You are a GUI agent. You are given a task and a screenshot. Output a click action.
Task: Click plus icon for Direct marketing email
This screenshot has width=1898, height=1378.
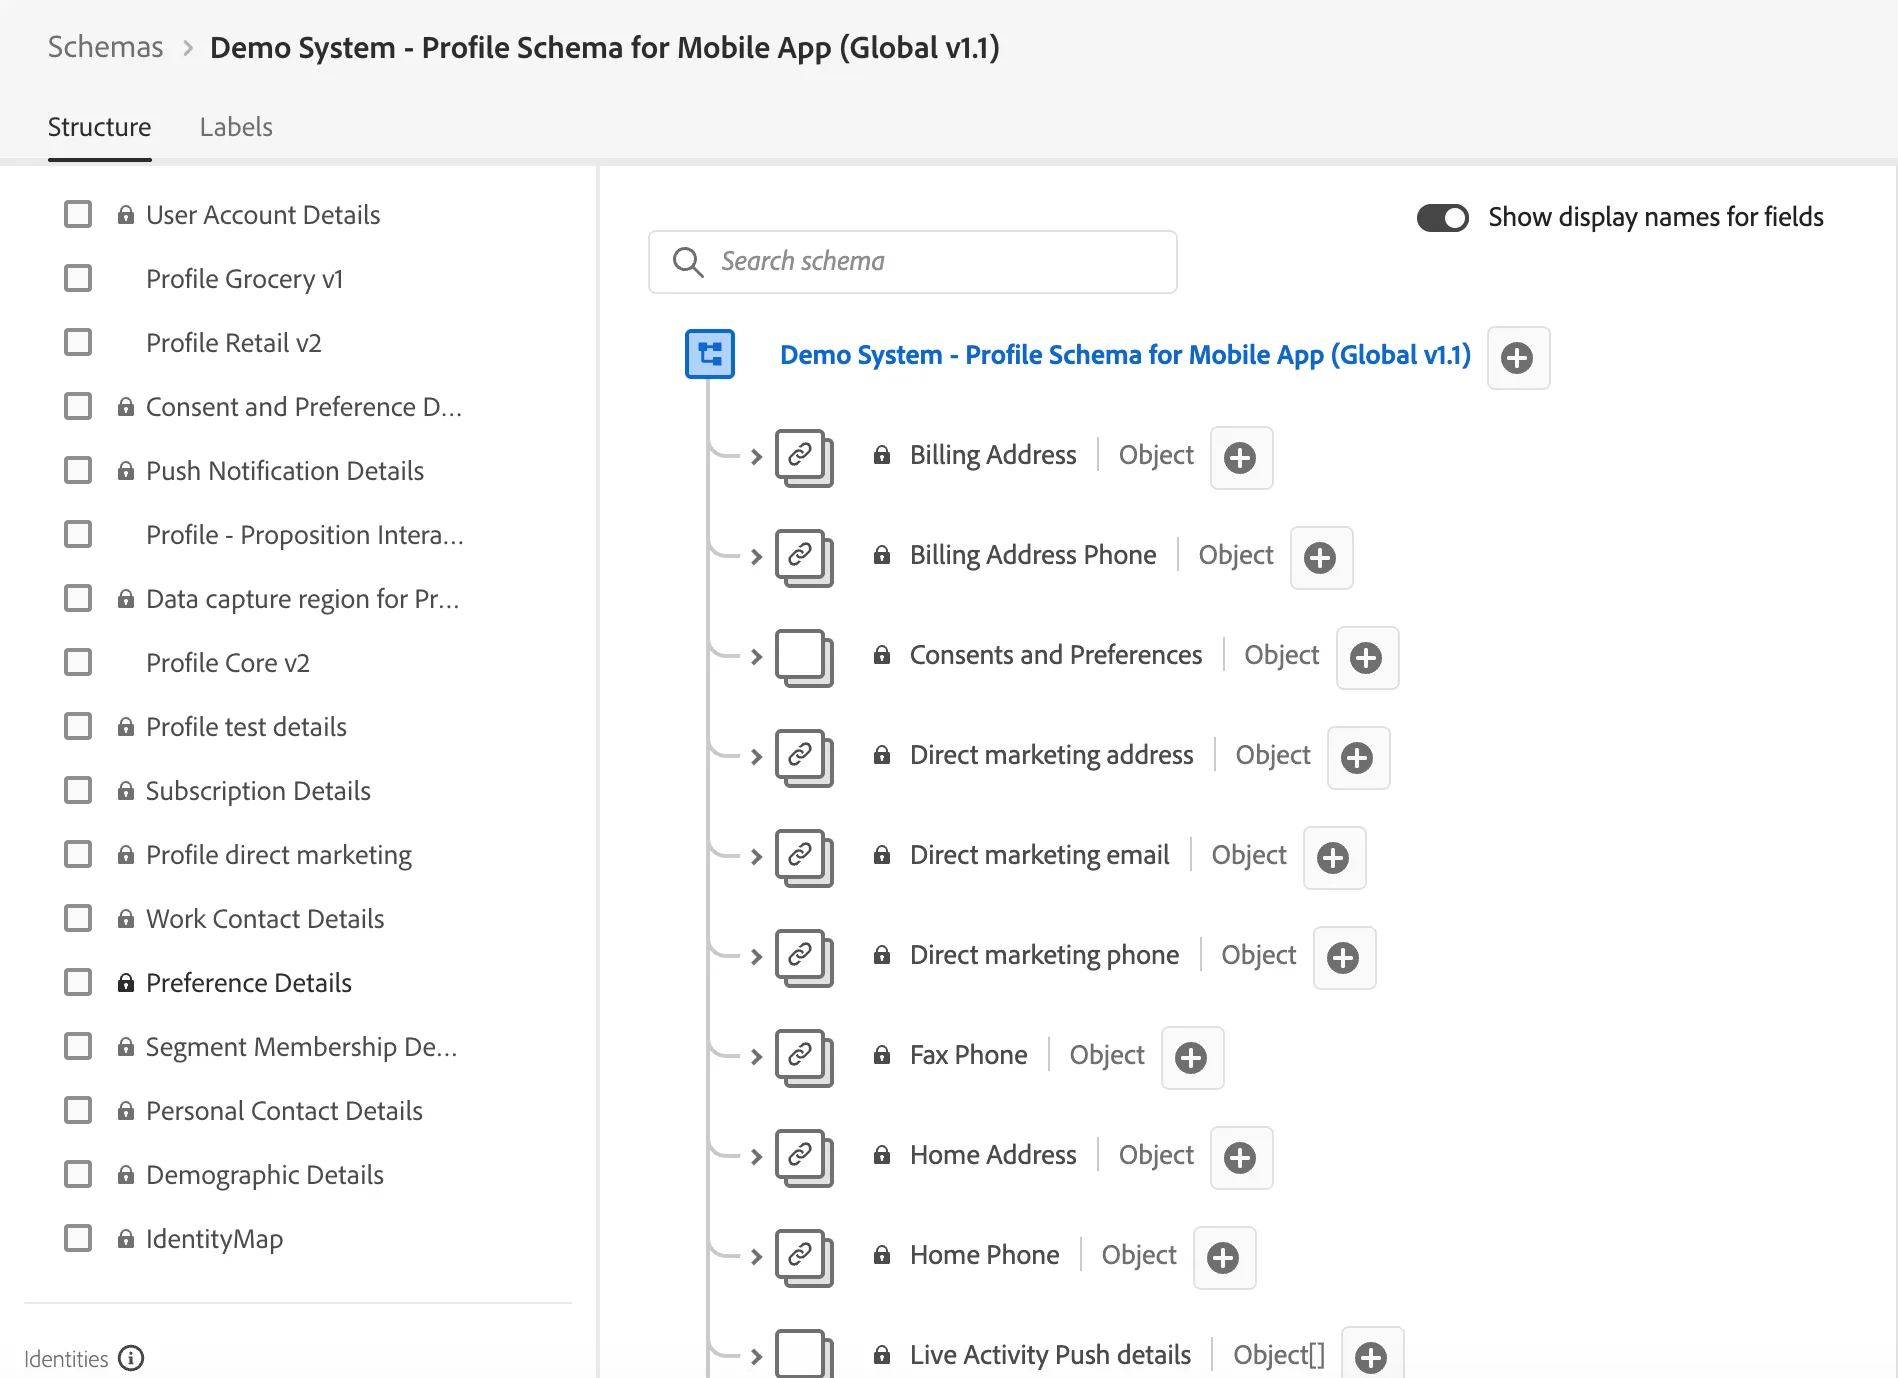1334,858
